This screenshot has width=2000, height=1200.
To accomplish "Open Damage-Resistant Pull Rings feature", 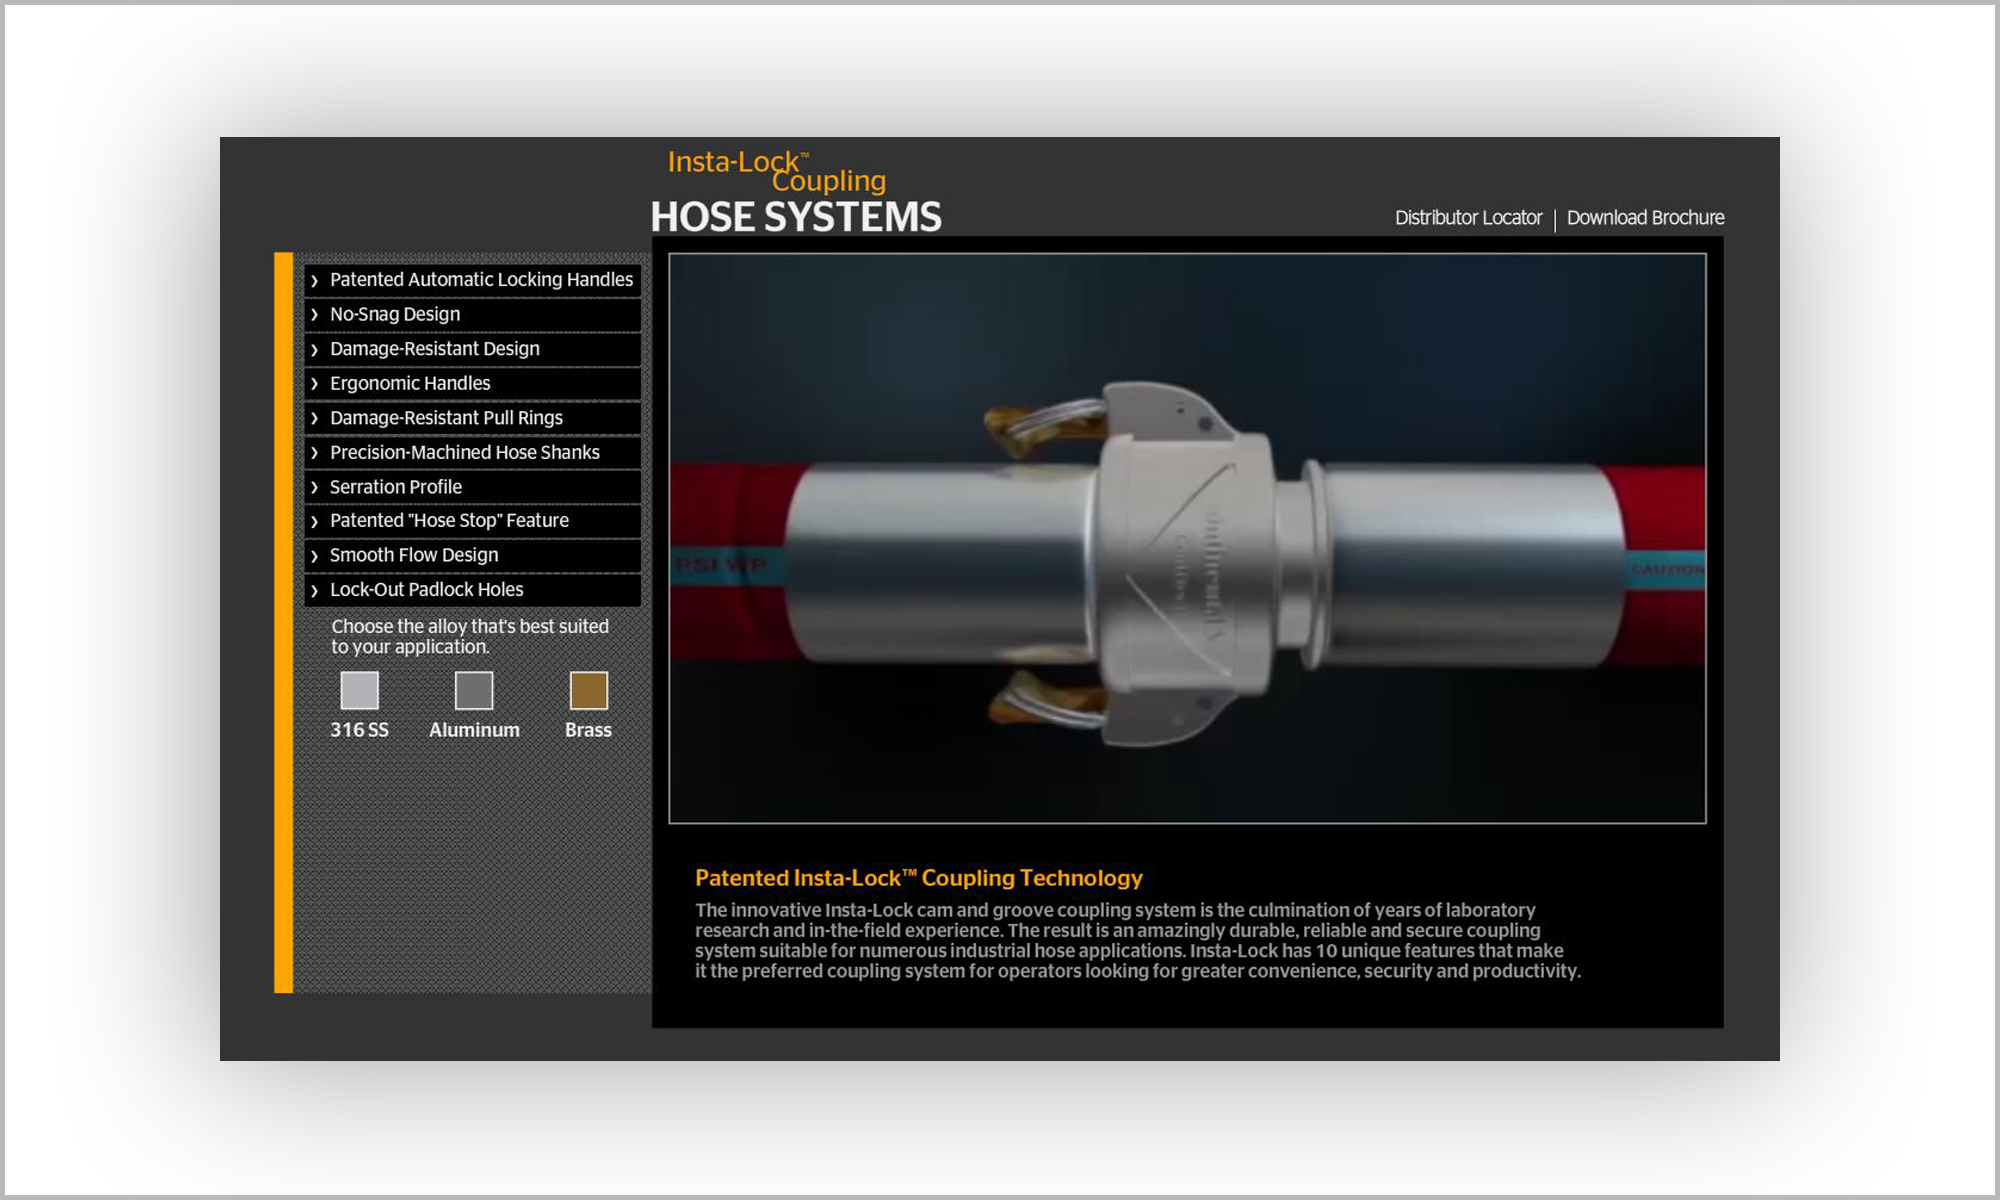I will (x=472, y=418).
